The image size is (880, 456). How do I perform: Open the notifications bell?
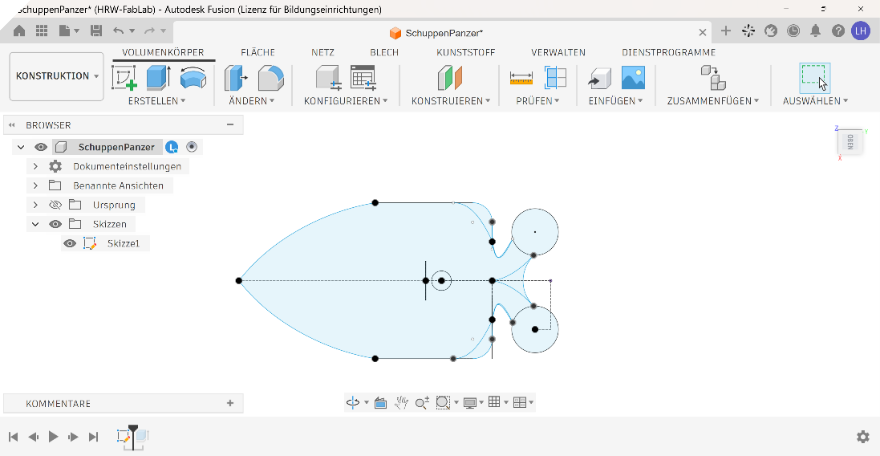(x=815, y=31)
